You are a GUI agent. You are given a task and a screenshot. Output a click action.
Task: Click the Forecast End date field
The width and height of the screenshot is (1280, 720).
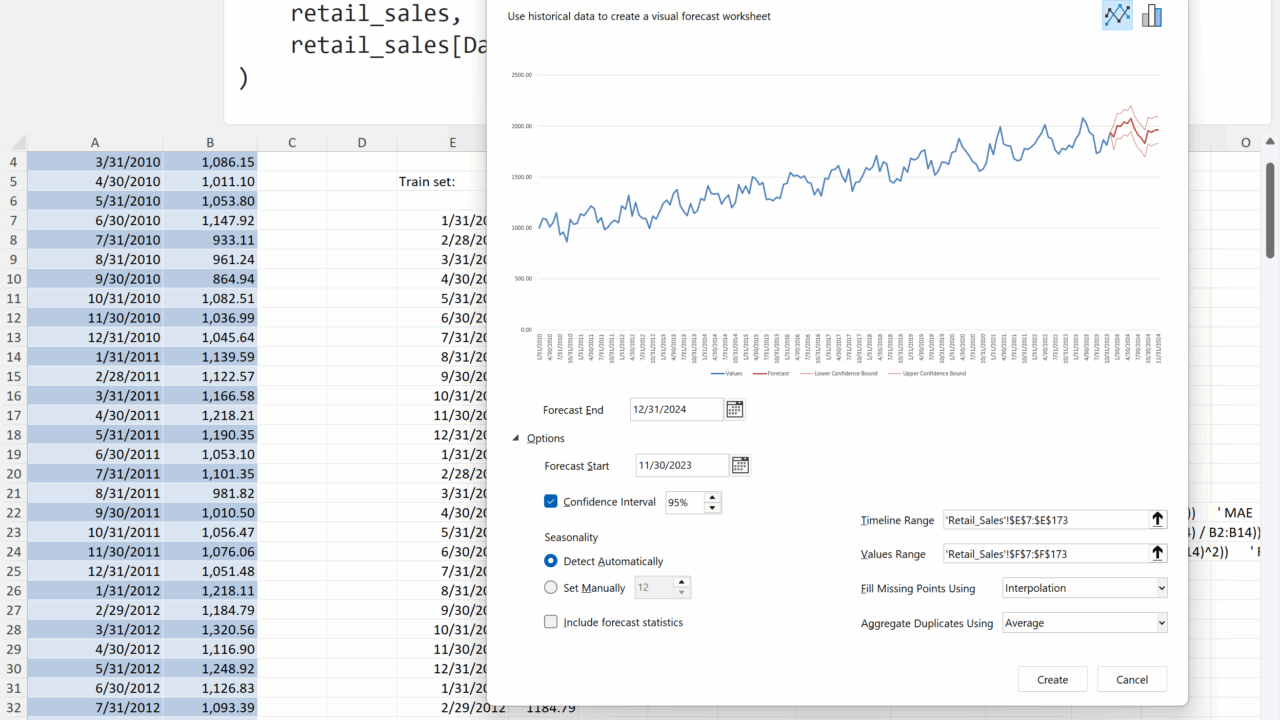(676, 409)
